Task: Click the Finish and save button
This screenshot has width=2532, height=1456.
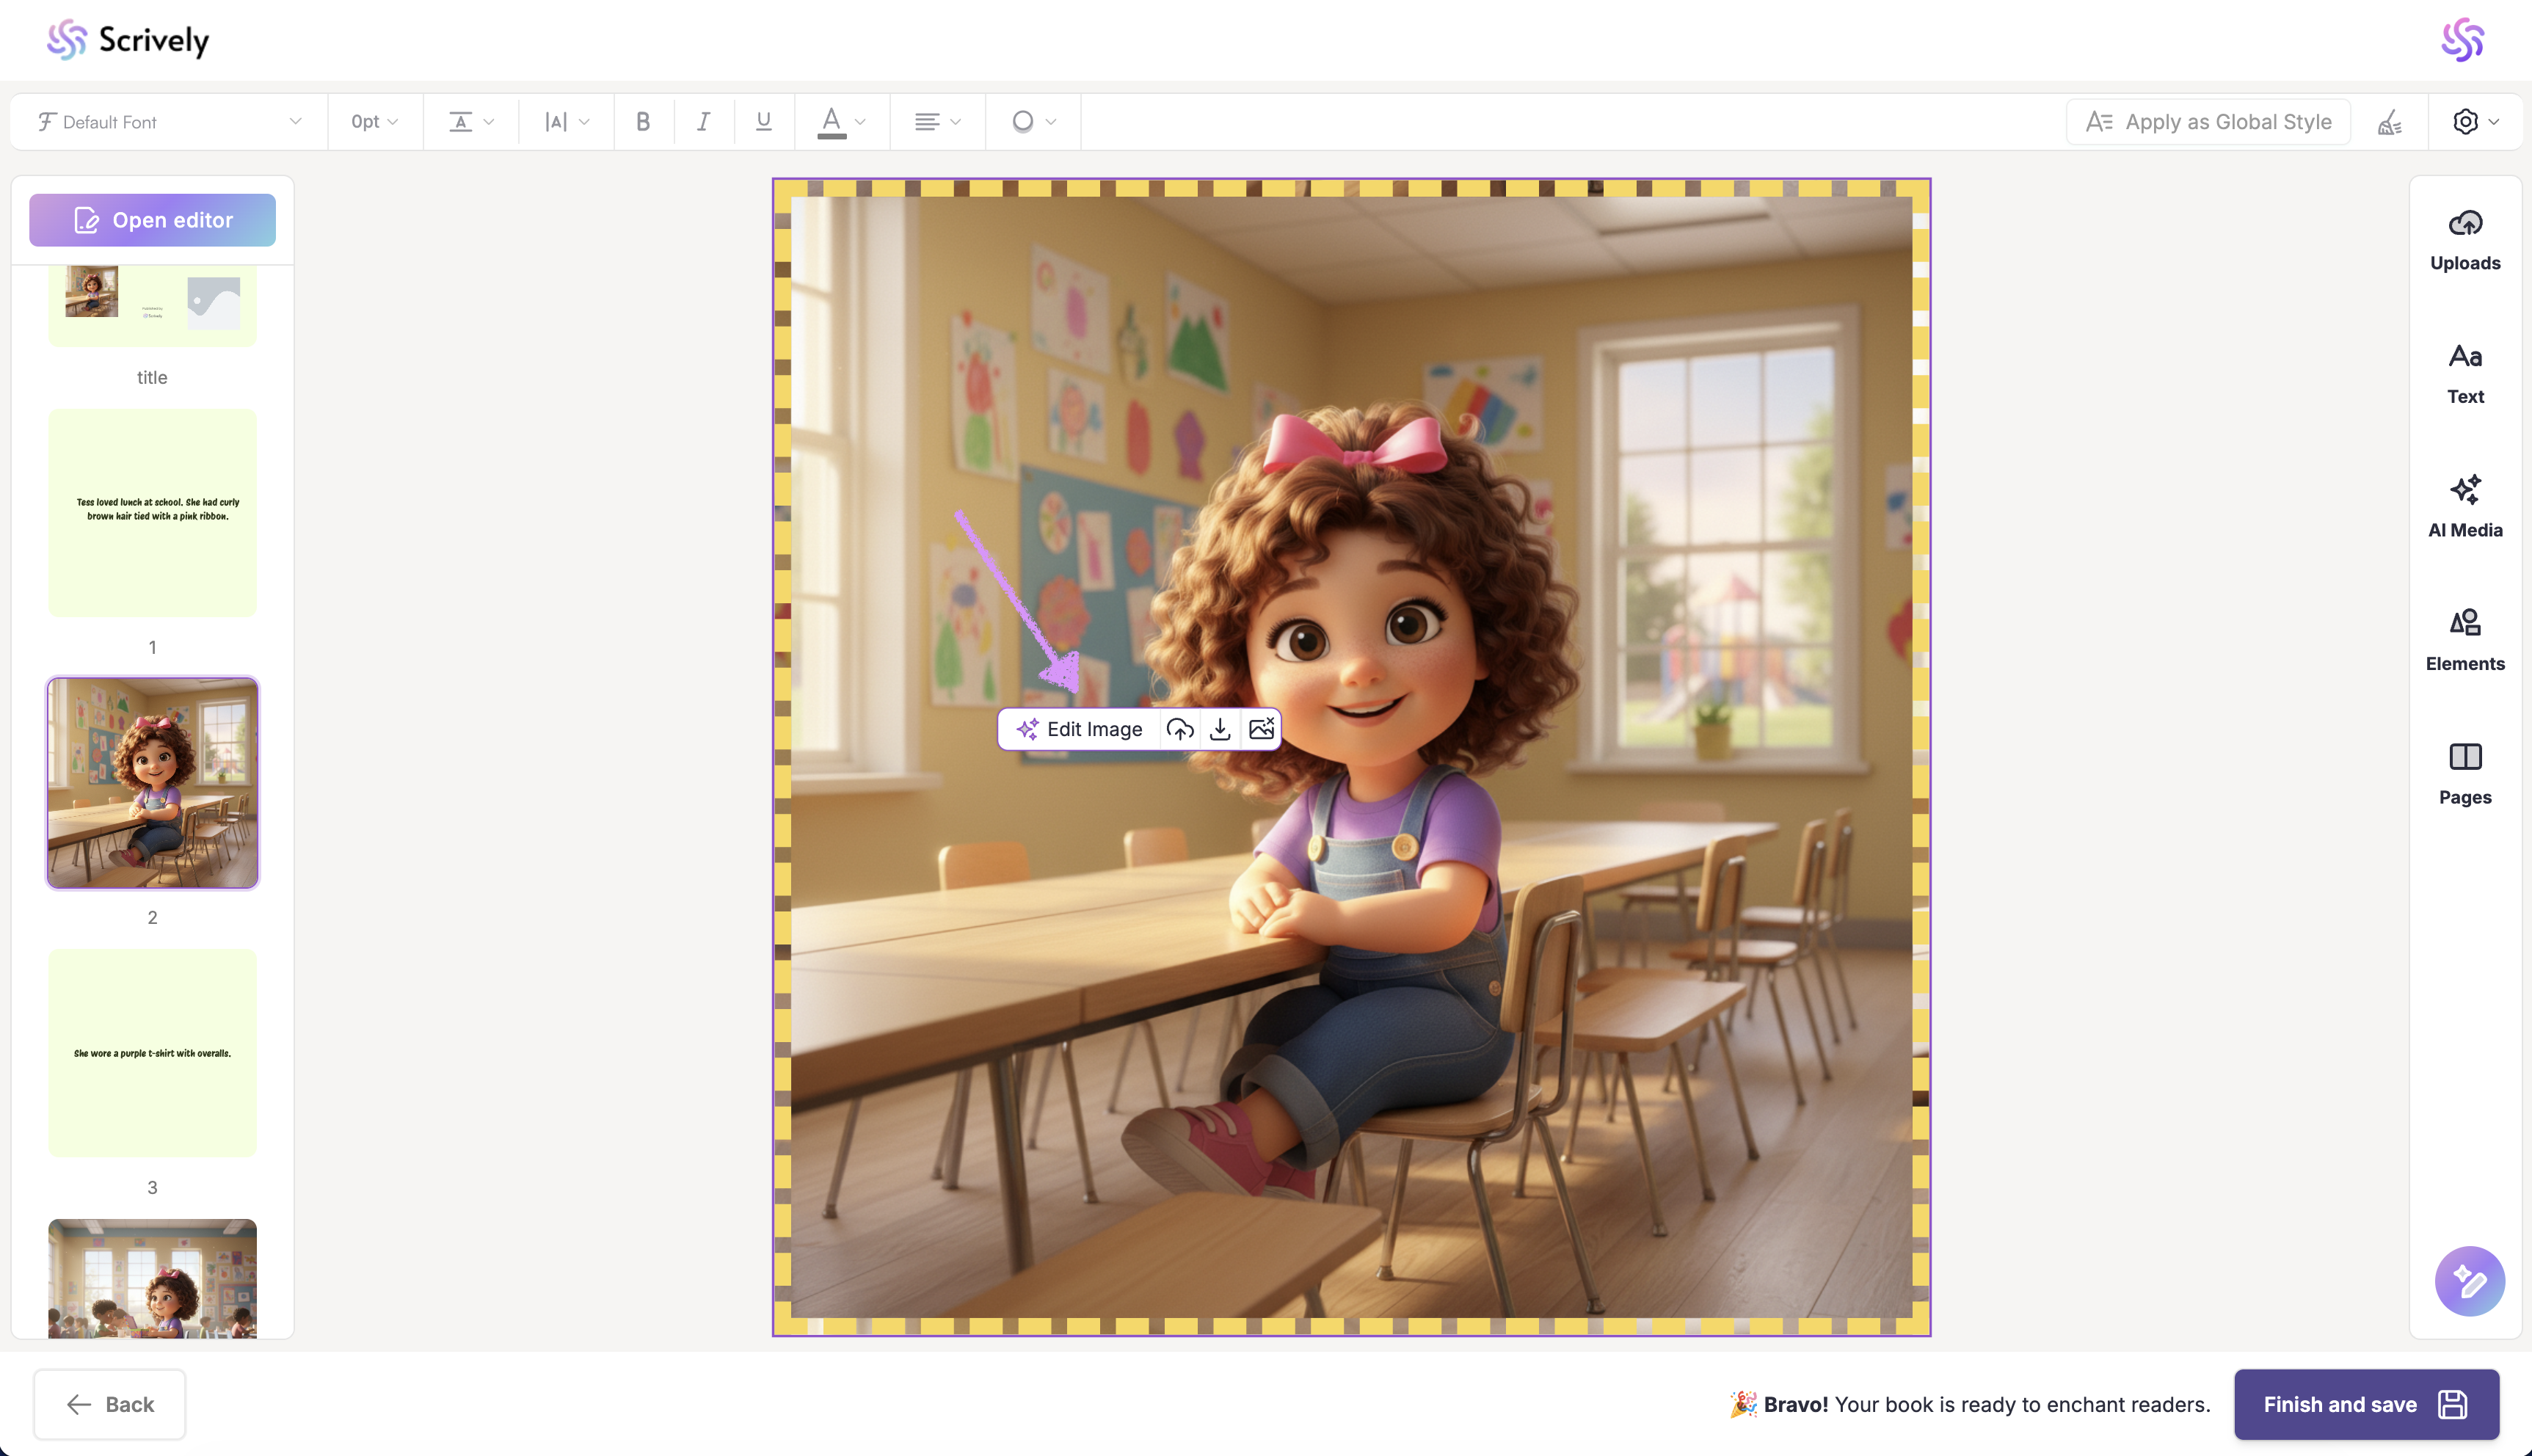Action: (2365, 1404)
